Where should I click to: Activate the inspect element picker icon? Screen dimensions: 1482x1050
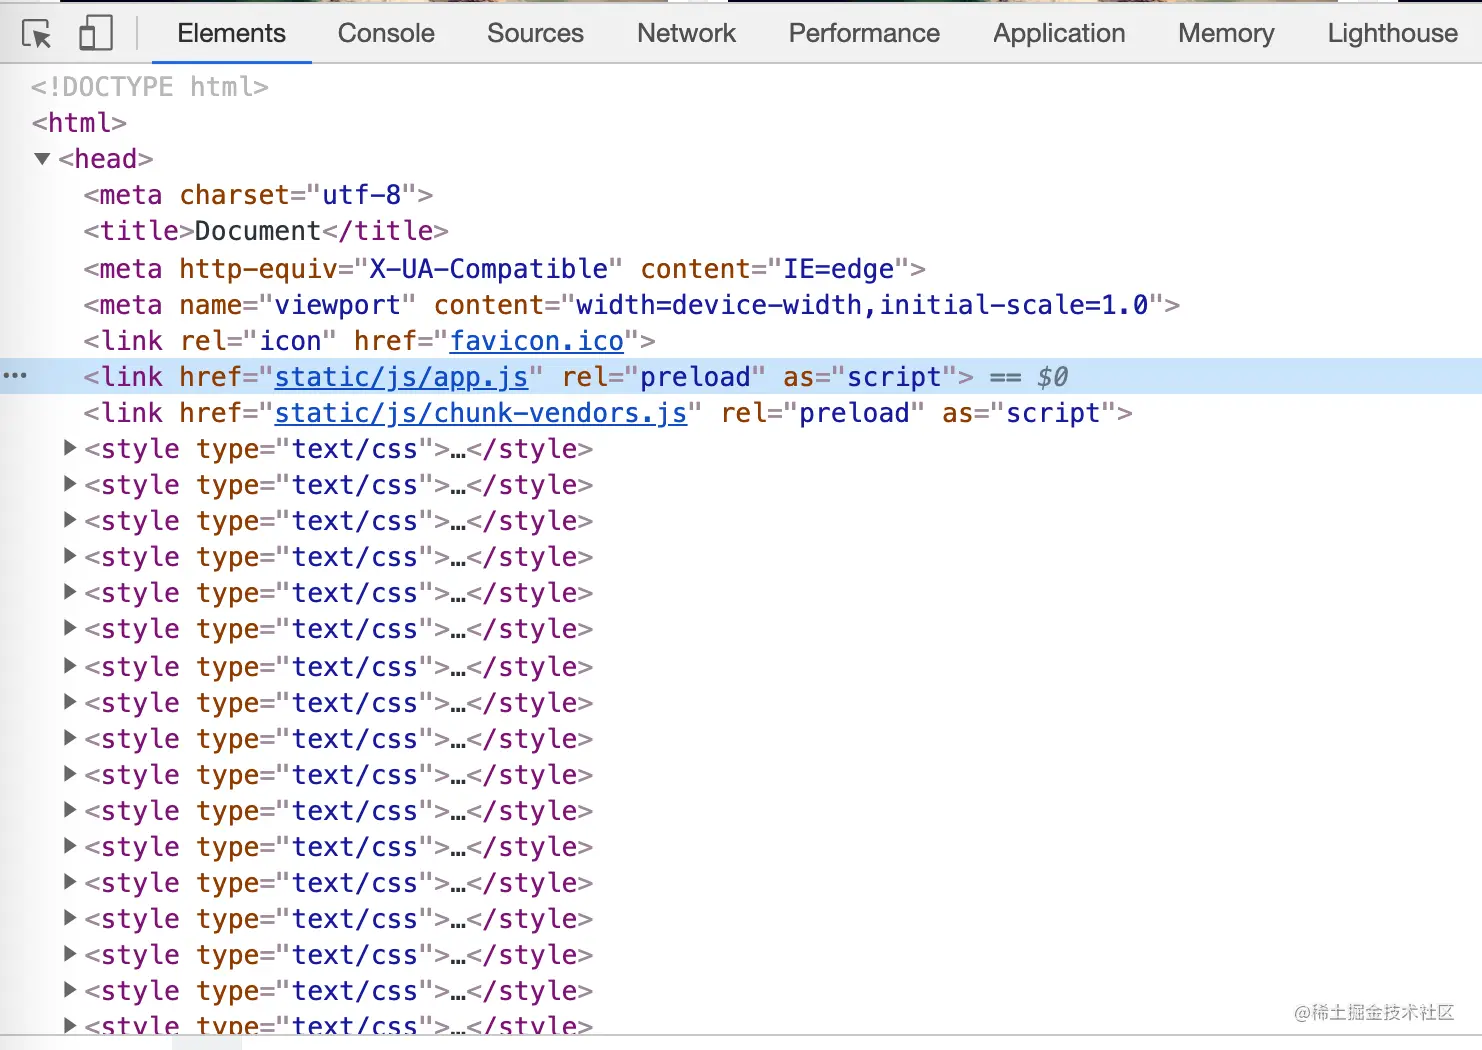pos(36,34)
